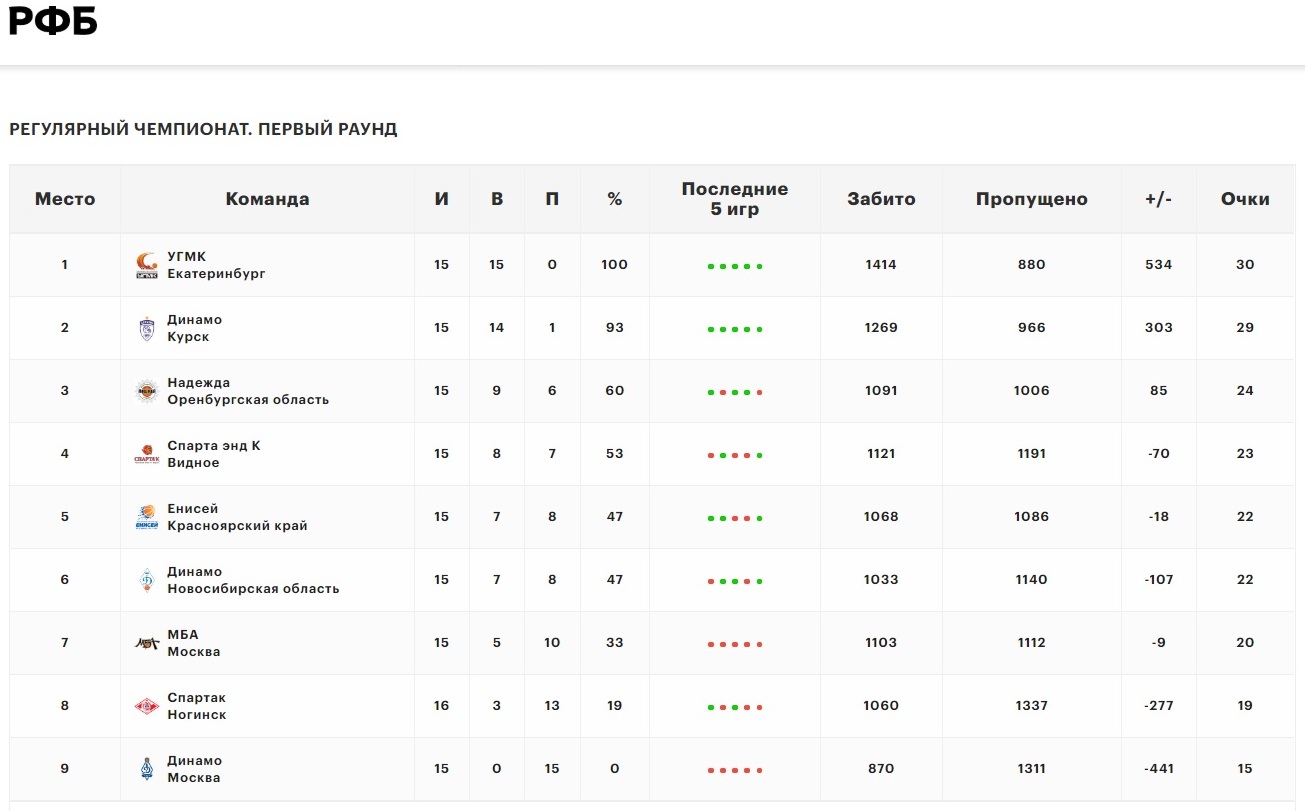Open the МБА Москва team link
The image size is (1305, 811).
coord(193,643)
